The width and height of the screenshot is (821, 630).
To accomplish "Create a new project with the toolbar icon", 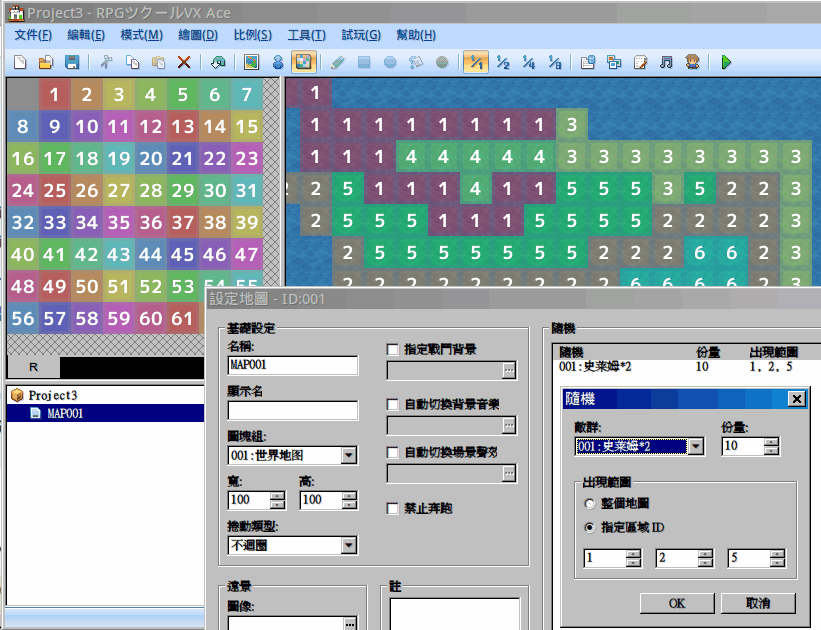I will pyautogui.click(x=20, y=62).
